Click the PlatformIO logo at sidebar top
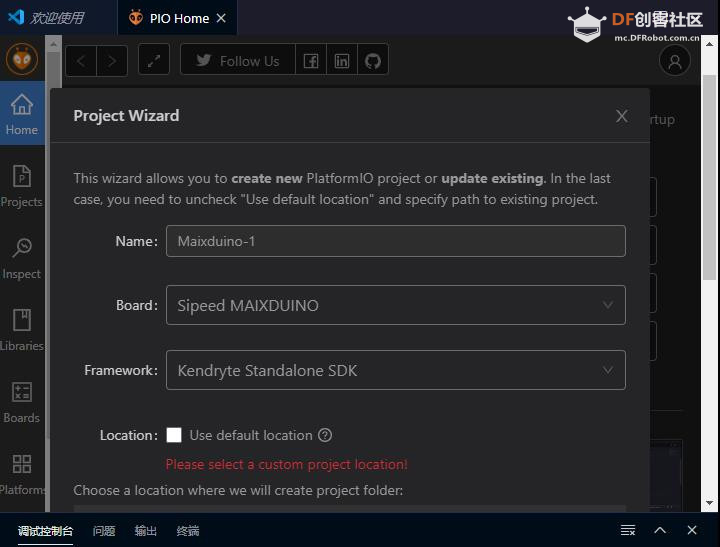Viewport: 720px width, 547px height. 22,59
